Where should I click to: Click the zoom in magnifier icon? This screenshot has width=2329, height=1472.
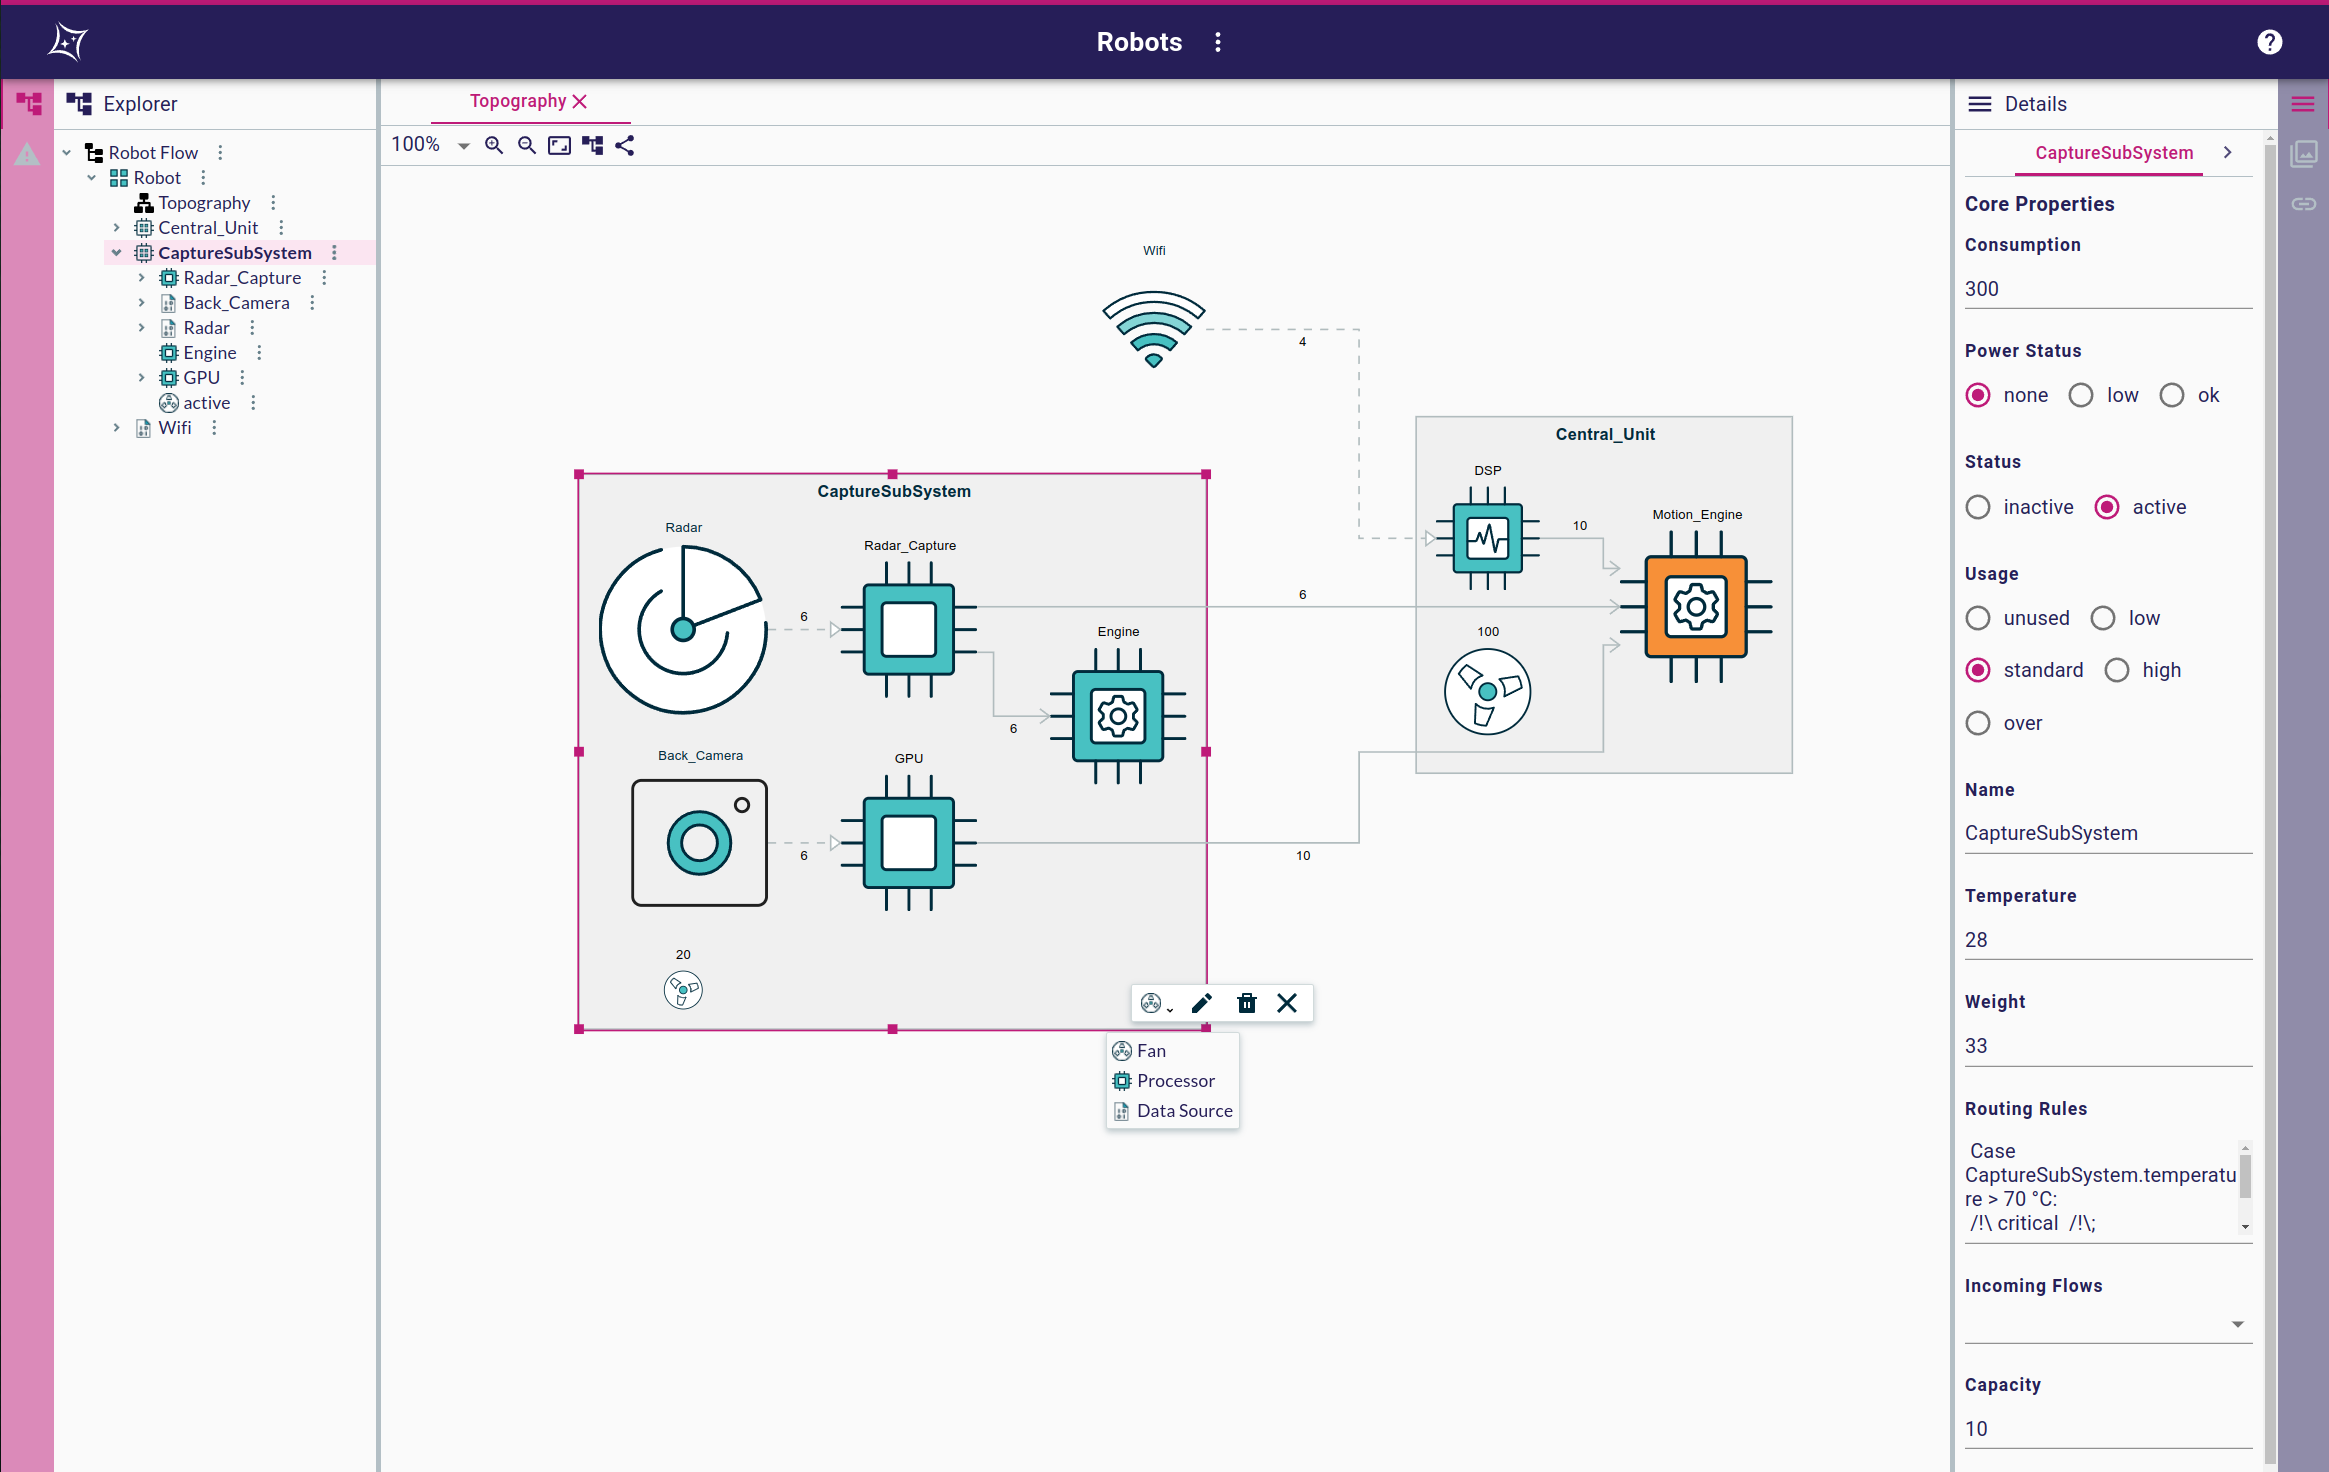(x=493, y=145)
